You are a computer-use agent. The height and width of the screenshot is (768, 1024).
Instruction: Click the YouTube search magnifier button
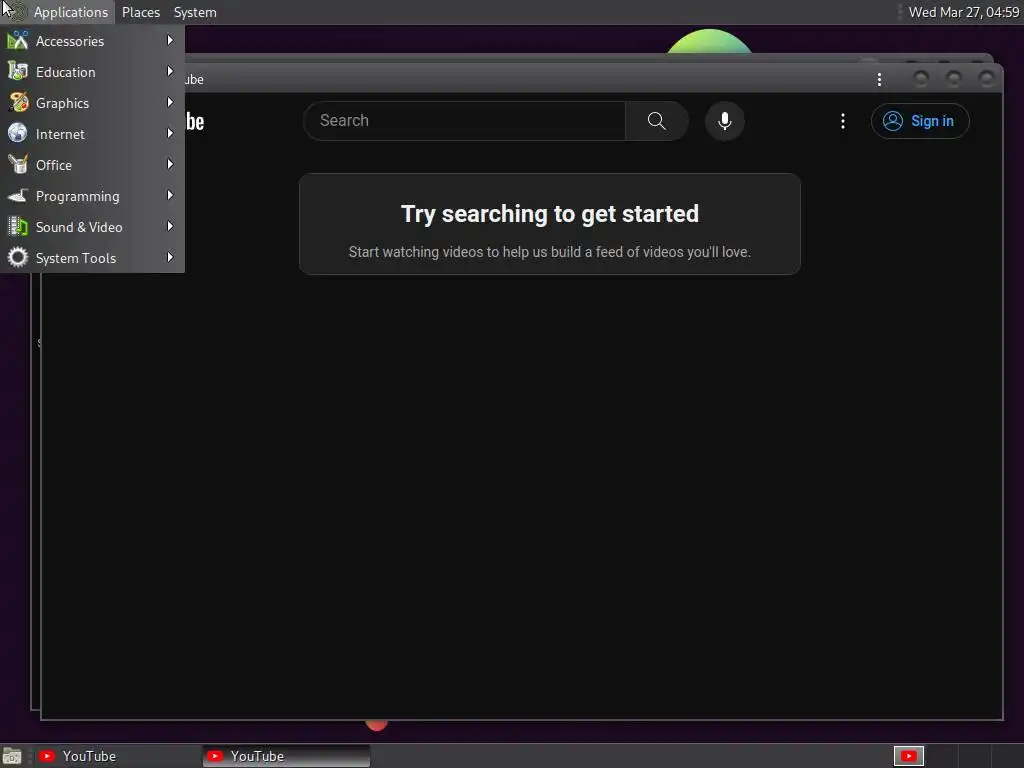656,121
